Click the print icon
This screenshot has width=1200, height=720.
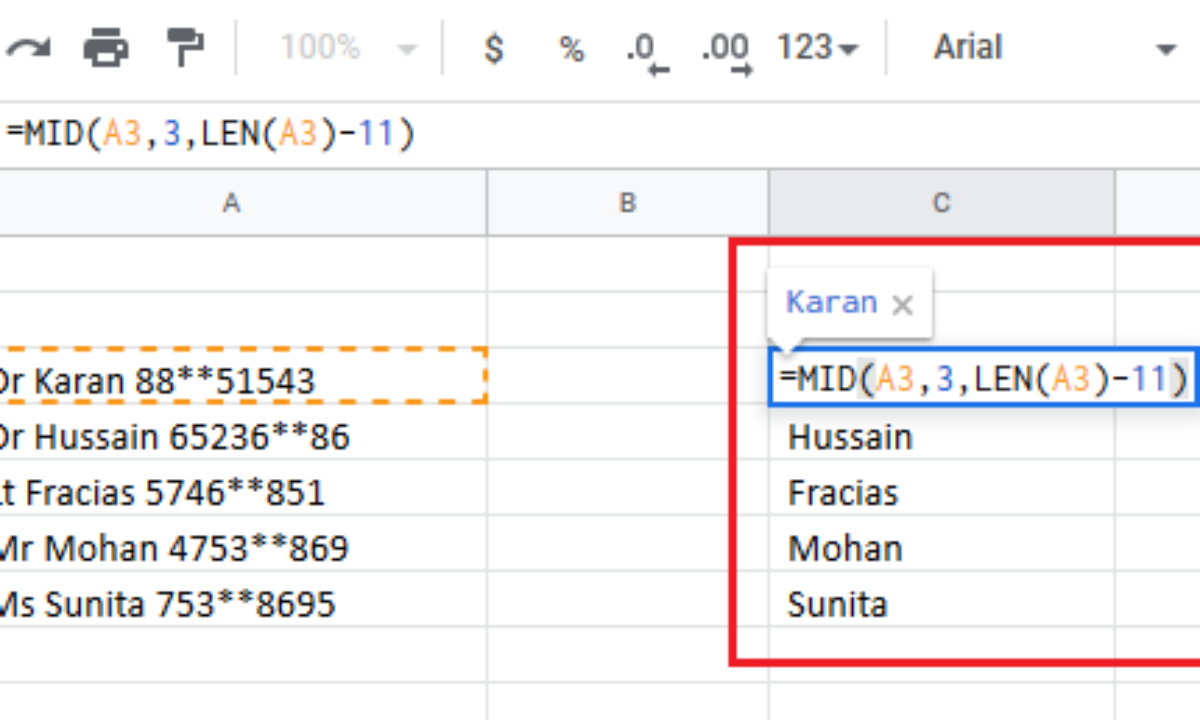105,47
